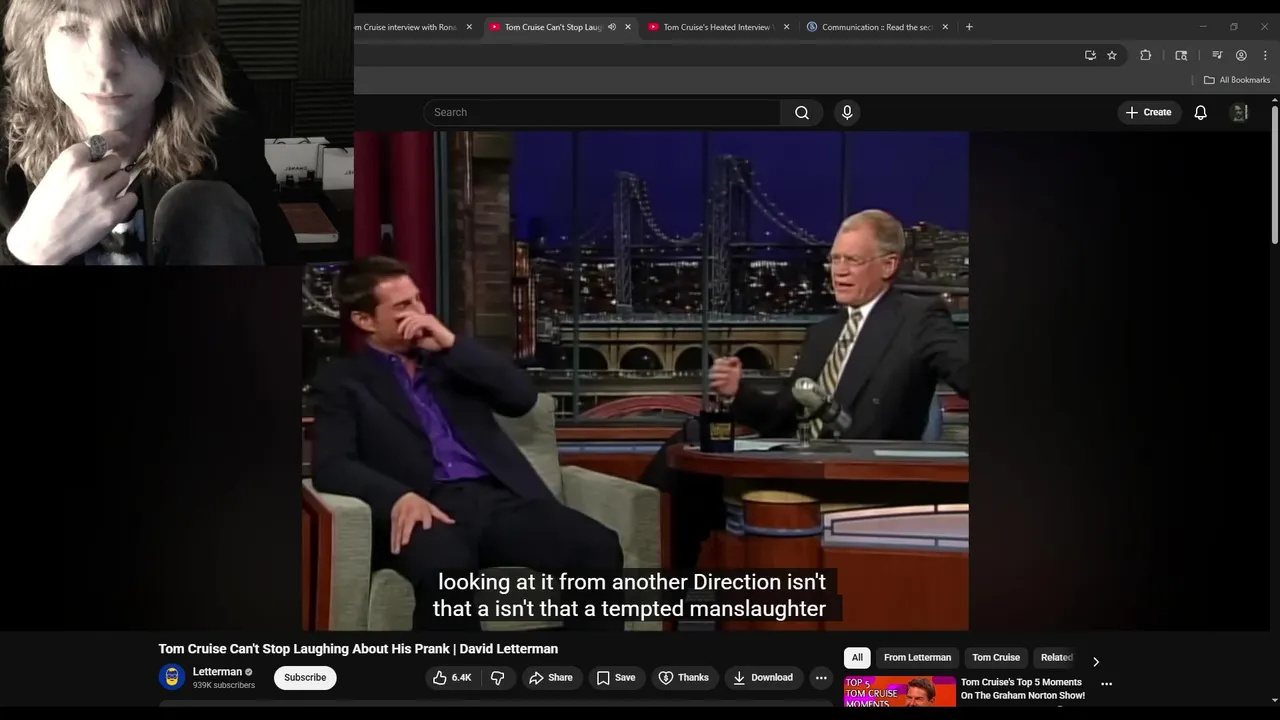Open the tab search icon in toolbar
The width and height of the screenshot is (1280, 720).
point(1181,55)
